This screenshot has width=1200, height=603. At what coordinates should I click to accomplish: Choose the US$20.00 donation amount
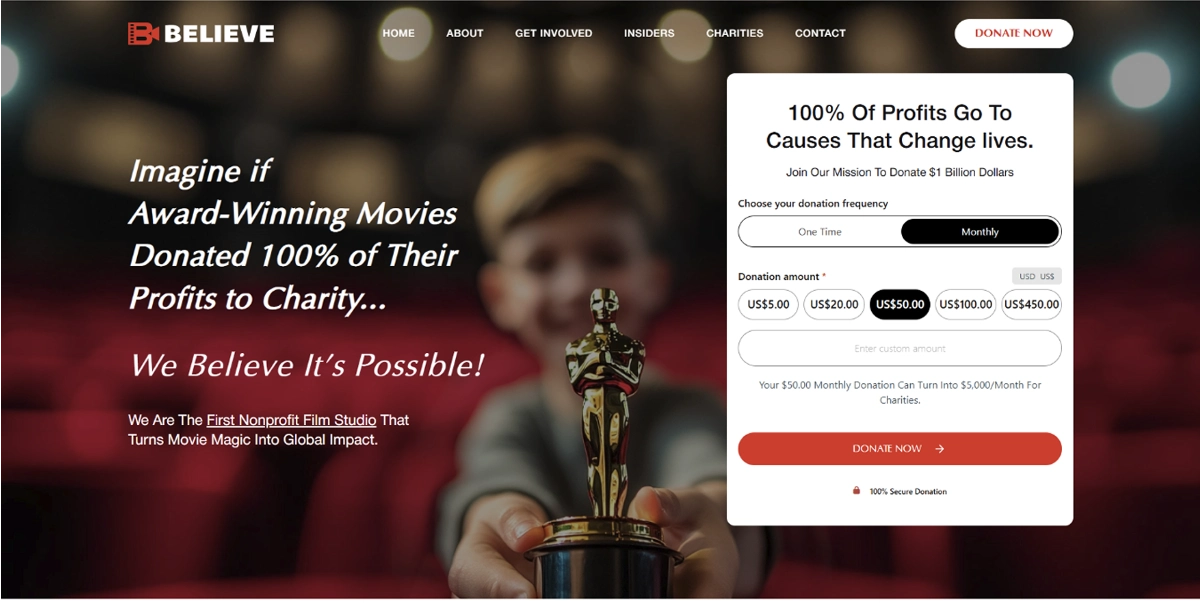tap(834, 305)
